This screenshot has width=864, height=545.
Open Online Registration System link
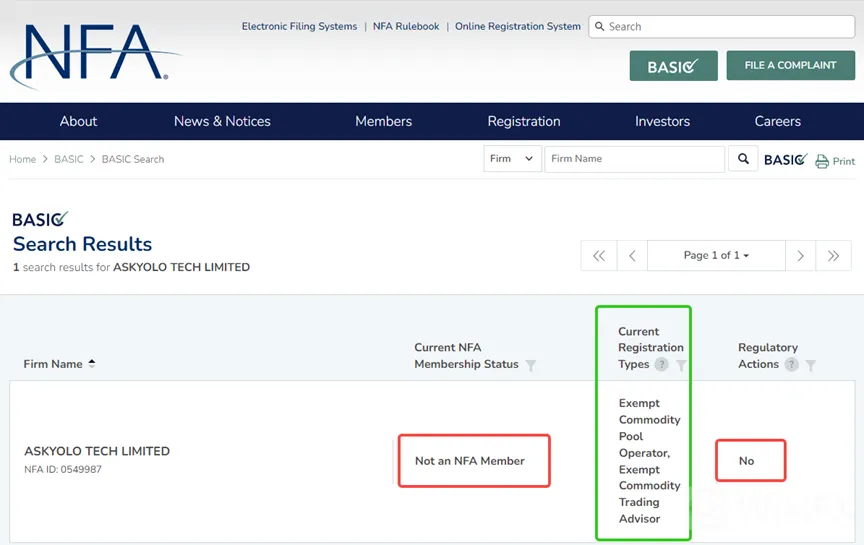[518, 26]
